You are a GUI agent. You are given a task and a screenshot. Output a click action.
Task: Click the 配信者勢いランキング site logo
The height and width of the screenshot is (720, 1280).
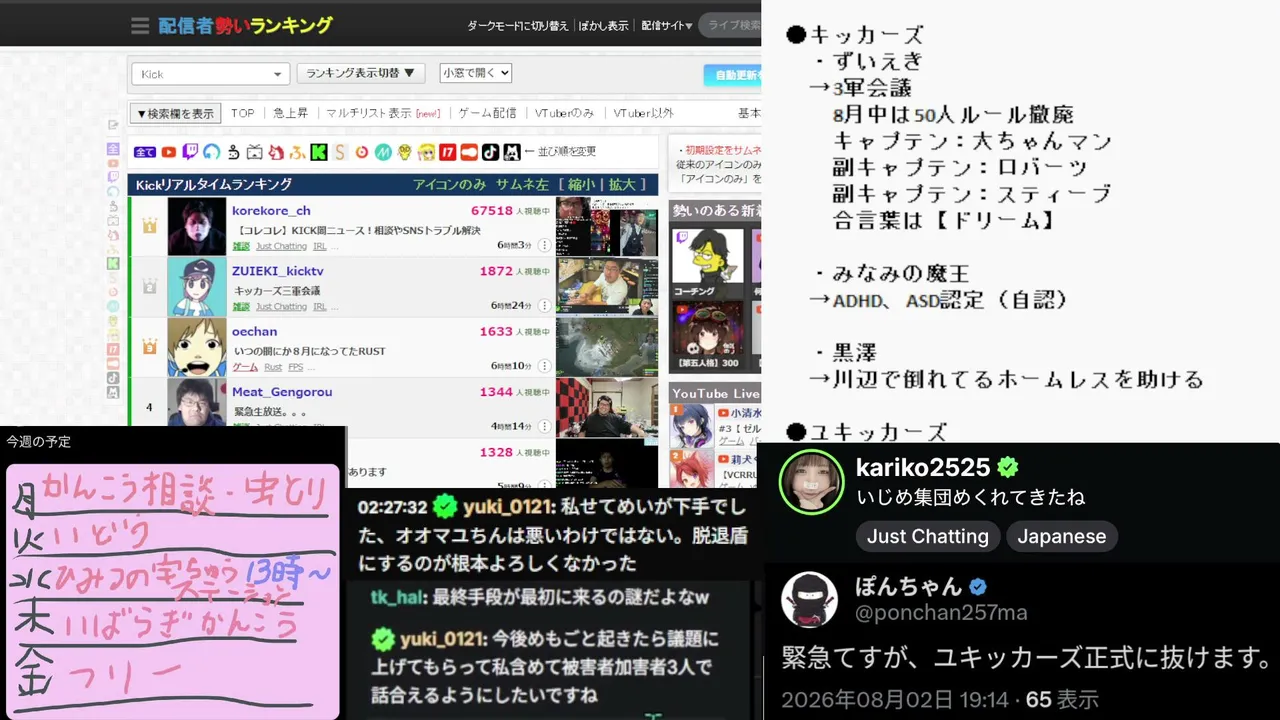click(245, 26)
